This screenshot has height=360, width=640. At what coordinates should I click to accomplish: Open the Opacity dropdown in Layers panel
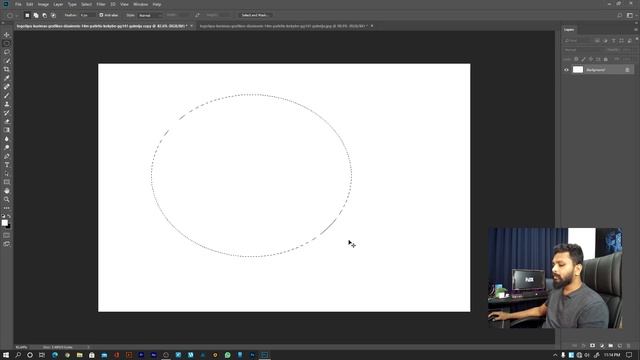pos(627,50)
